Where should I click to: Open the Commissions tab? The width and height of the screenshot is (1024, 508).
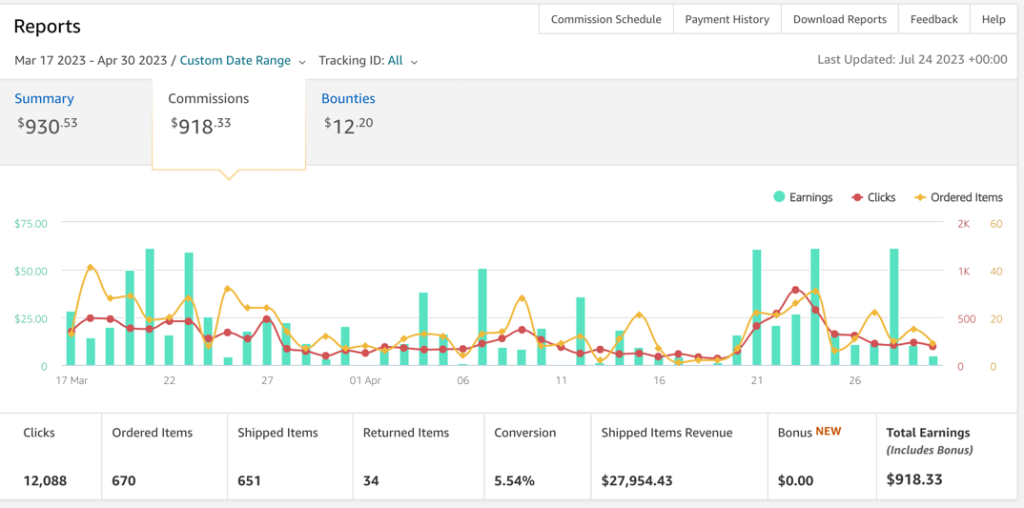[x=208, y=99]
